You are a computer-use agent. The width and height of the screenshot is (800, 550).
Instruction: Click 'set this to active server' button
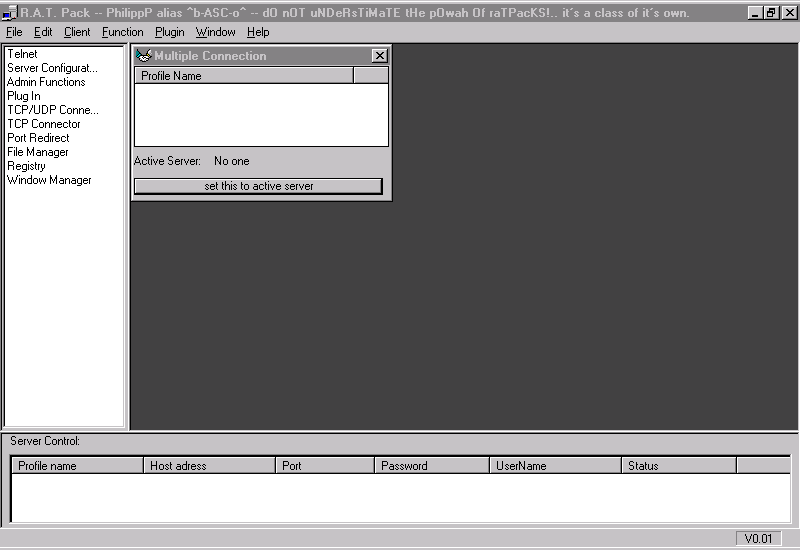tap(258, 186)
